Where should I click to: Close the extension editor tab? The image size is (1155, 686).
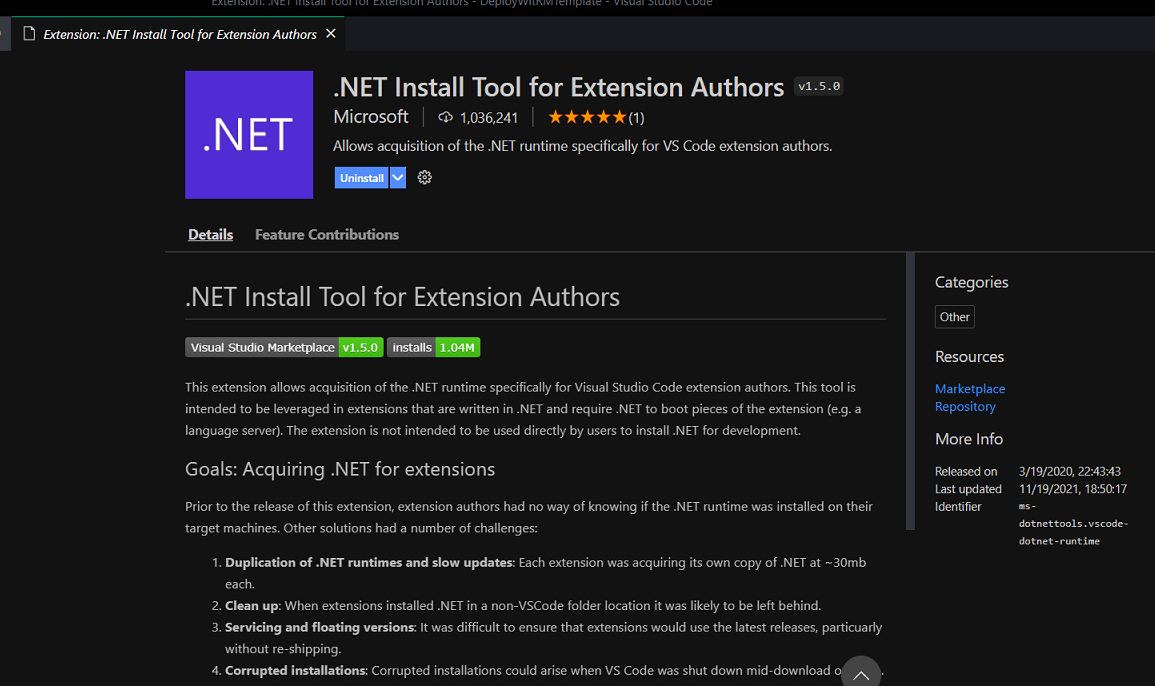(x=330, y=33)
